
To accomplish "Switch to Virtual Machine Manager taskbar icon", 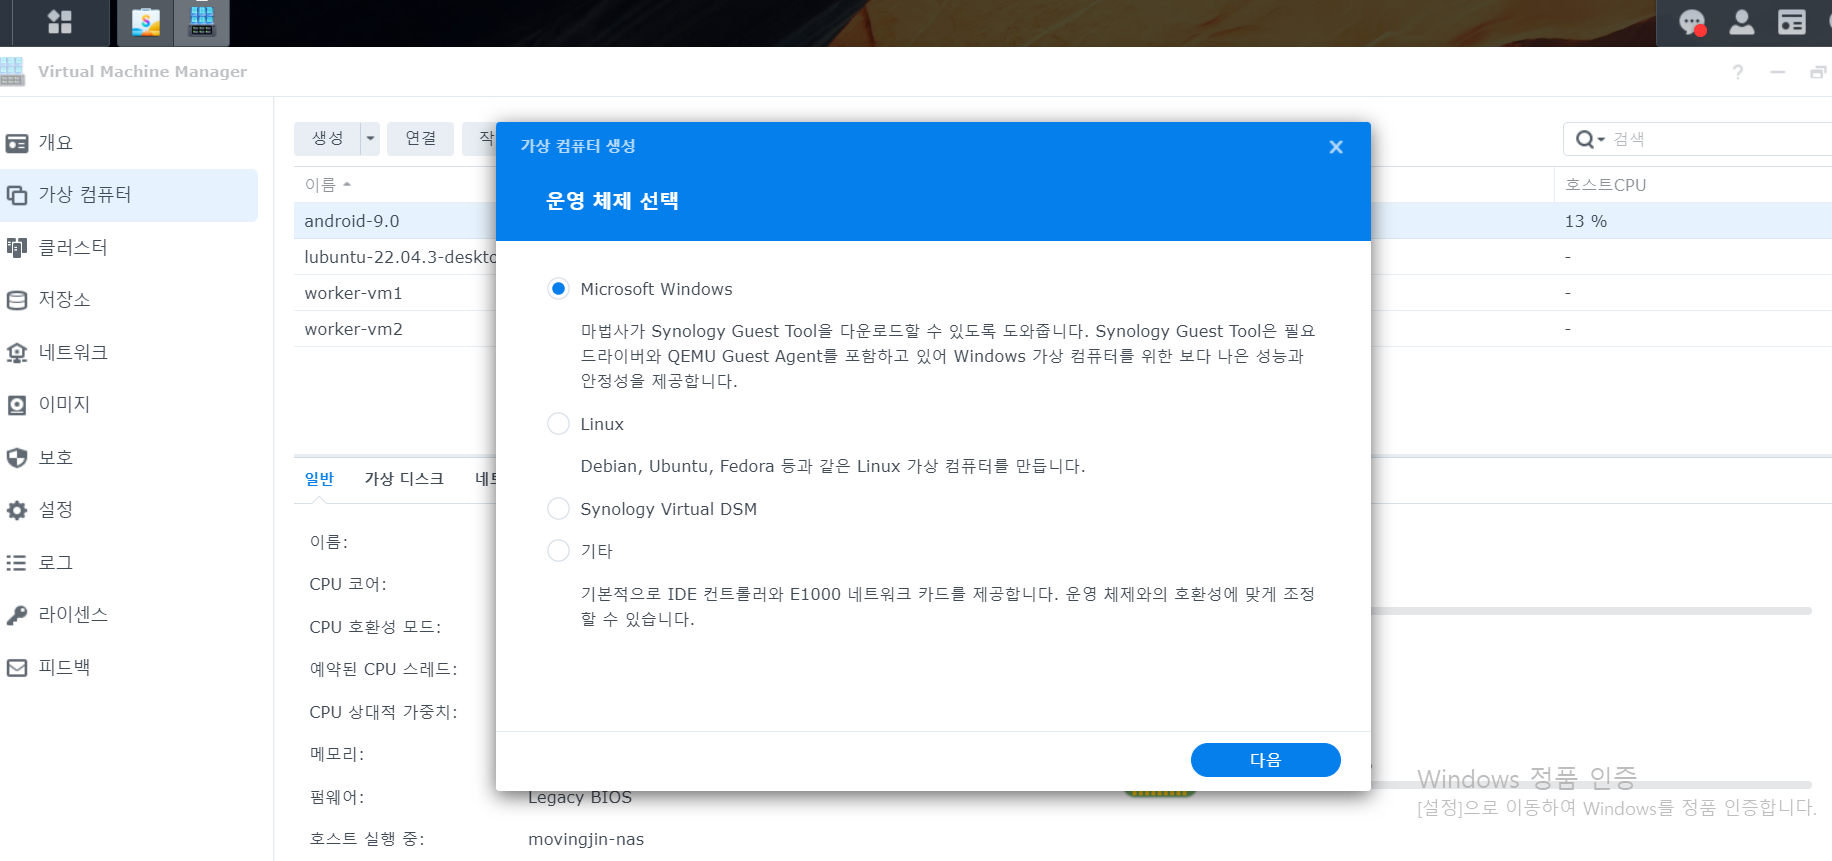I will click(x=202, y=22).
